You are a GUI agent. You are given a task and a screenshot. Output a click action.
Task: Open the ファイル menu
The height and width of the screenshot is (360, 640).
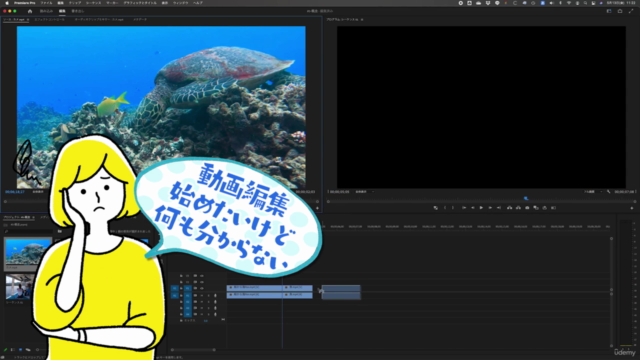(x=46, y=3)
